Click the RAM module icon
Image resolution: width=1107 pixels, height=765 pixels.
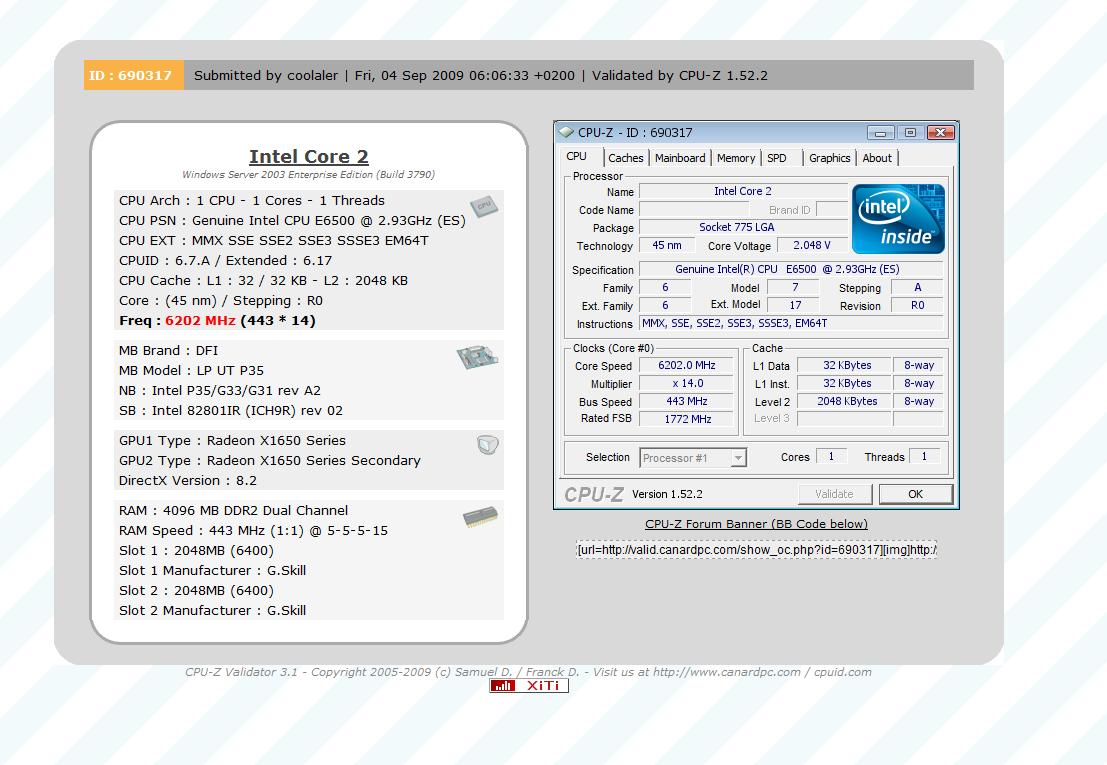pyautogui.click(x=480, y=517)
